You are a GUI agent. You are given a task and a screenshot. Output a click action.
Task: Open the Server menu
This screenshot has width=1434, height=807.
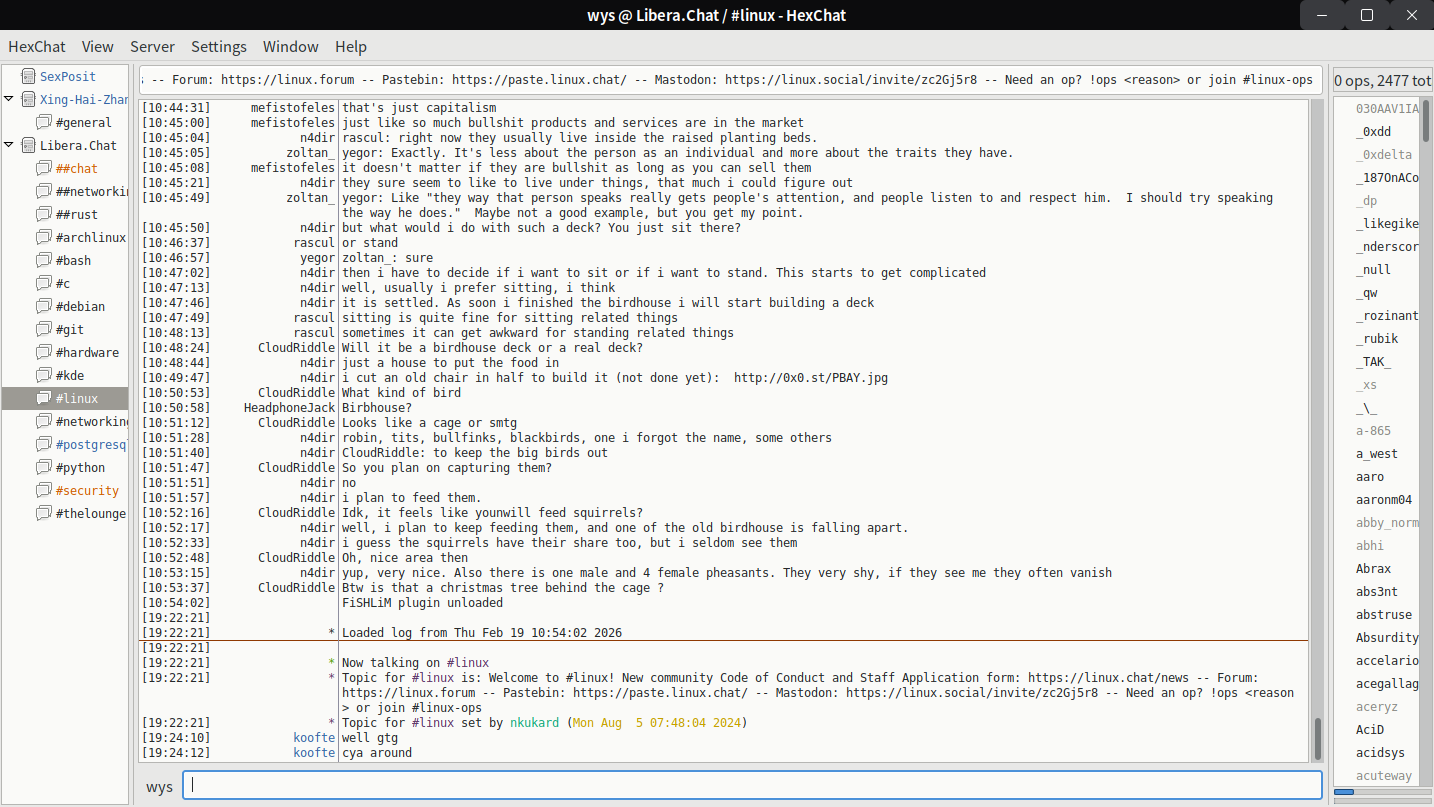[x=152, y=46]
